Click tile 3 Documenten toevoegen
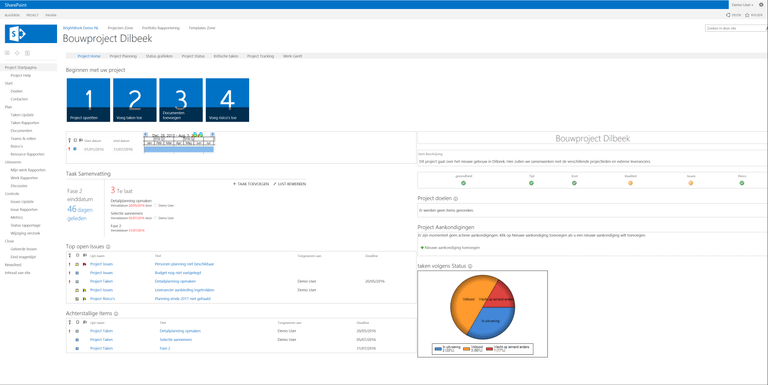 point(181,100)
